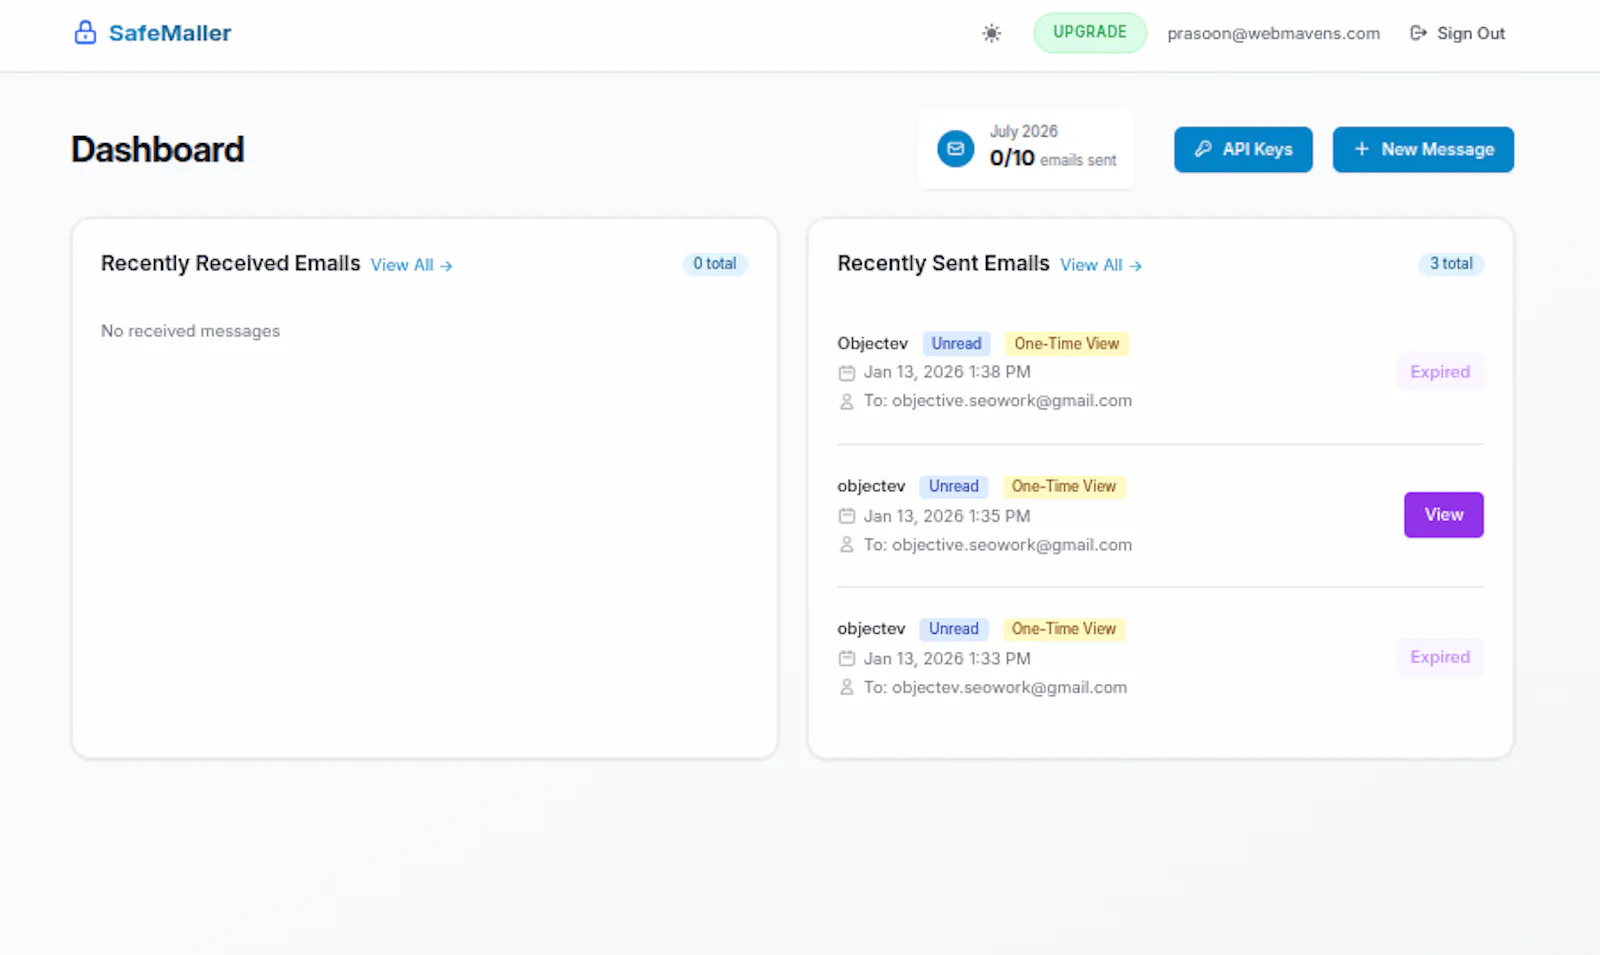Click Unread badge on 1:38 PM email
The height and width of the screenshot is (955, 1600).
pos(956,343)
